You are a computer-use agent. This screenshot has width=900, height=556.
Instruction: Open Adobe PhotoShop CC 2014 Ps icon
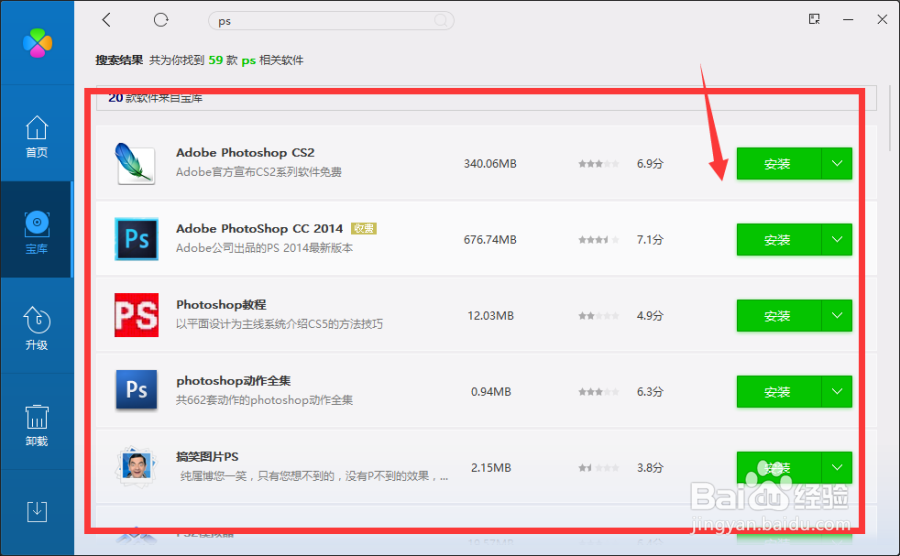click(x=137, y=239)
